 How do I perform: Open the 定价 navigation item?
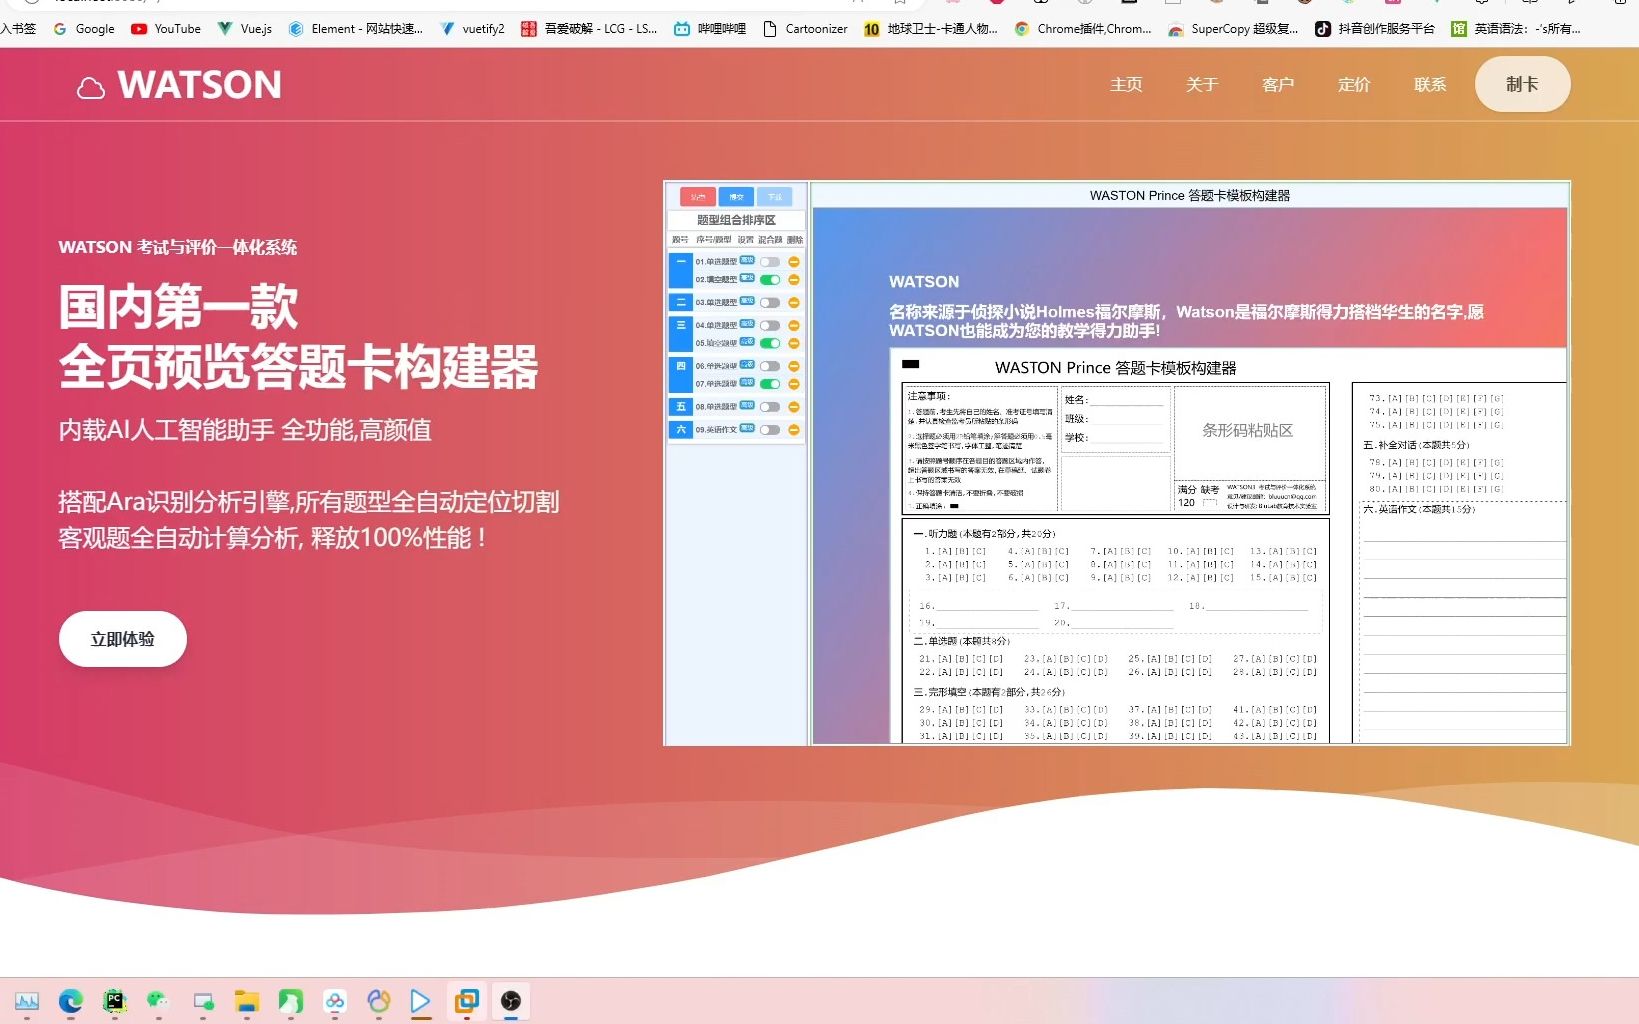[x=1354, y=85]
